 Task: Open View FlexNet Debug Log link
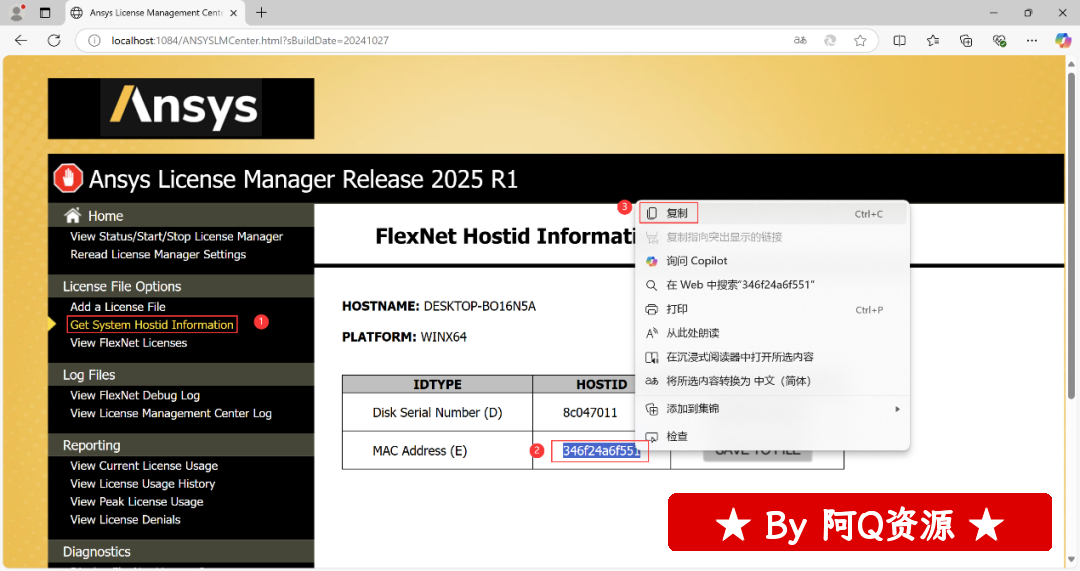135,395
